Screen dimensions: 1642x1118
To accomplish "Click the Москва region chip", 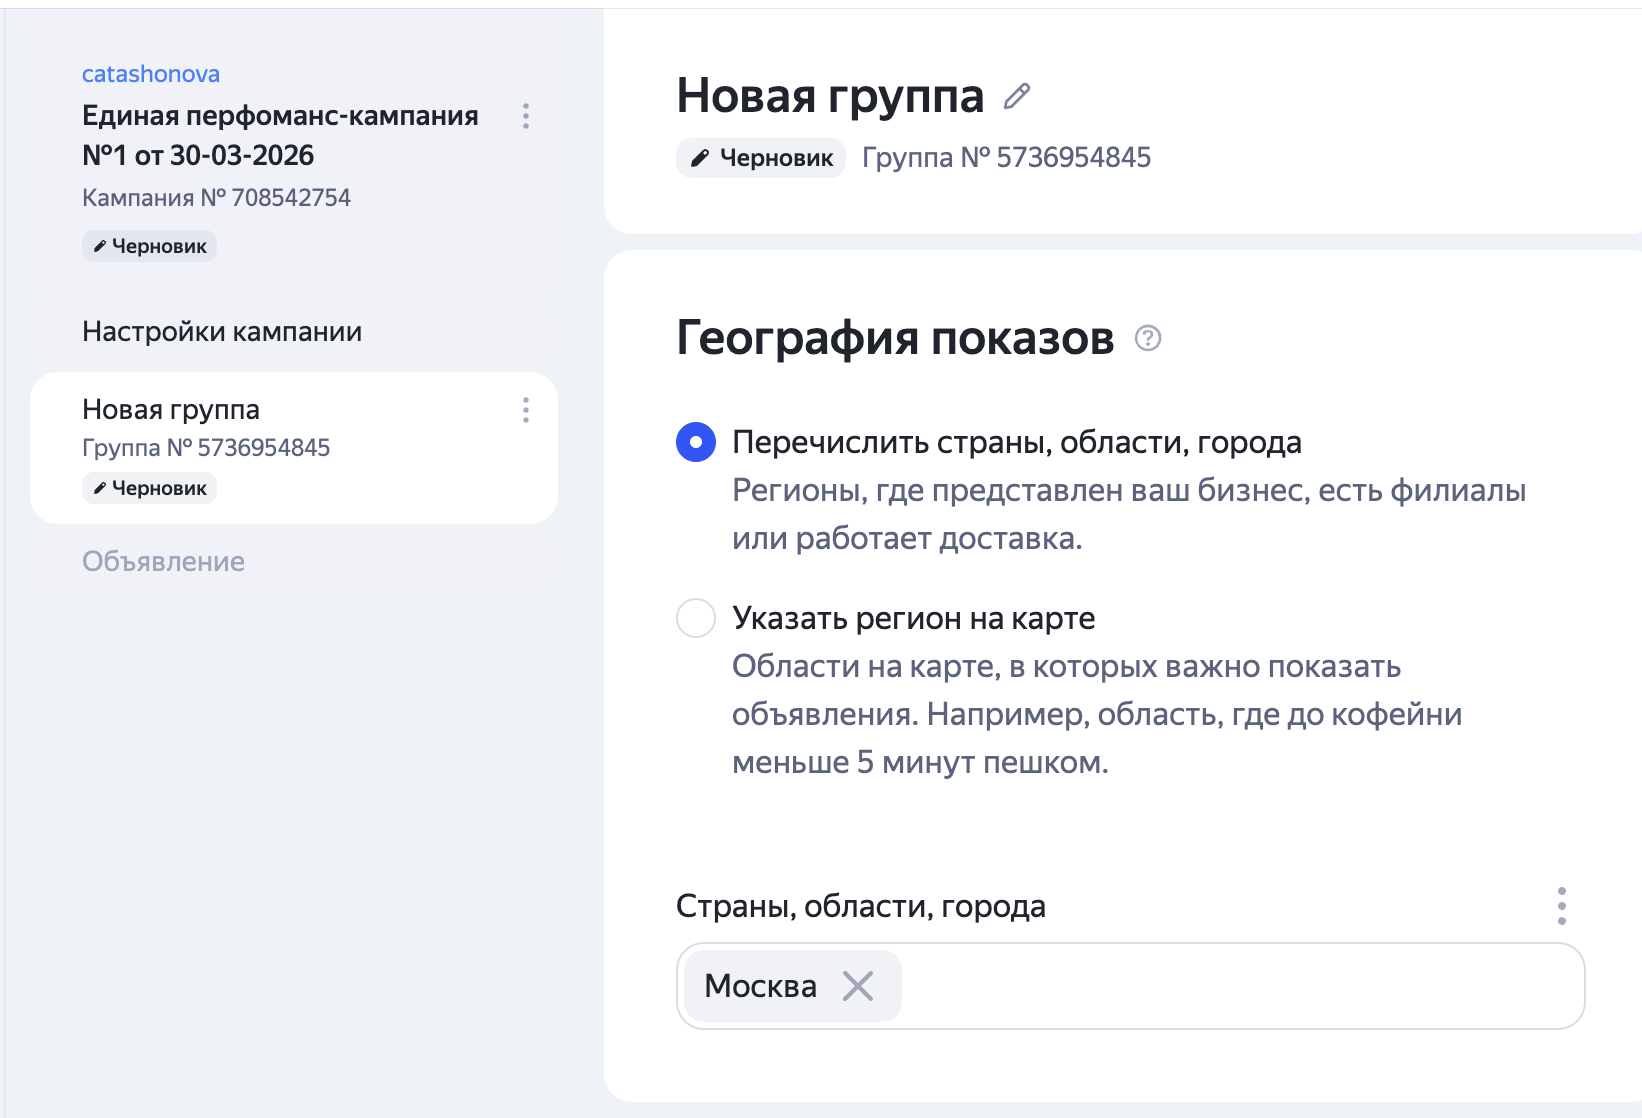I will tap(760, 986).
